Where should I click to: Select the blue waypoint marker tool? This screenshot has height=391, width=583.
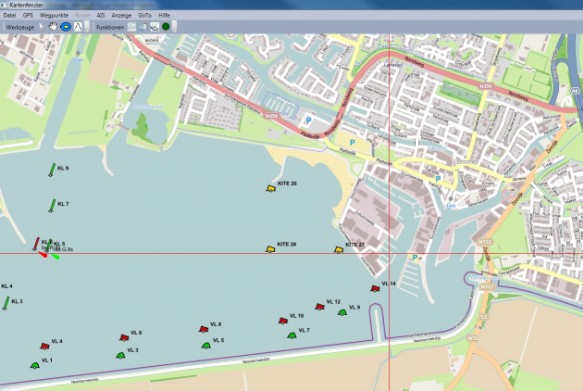[66, 26]
